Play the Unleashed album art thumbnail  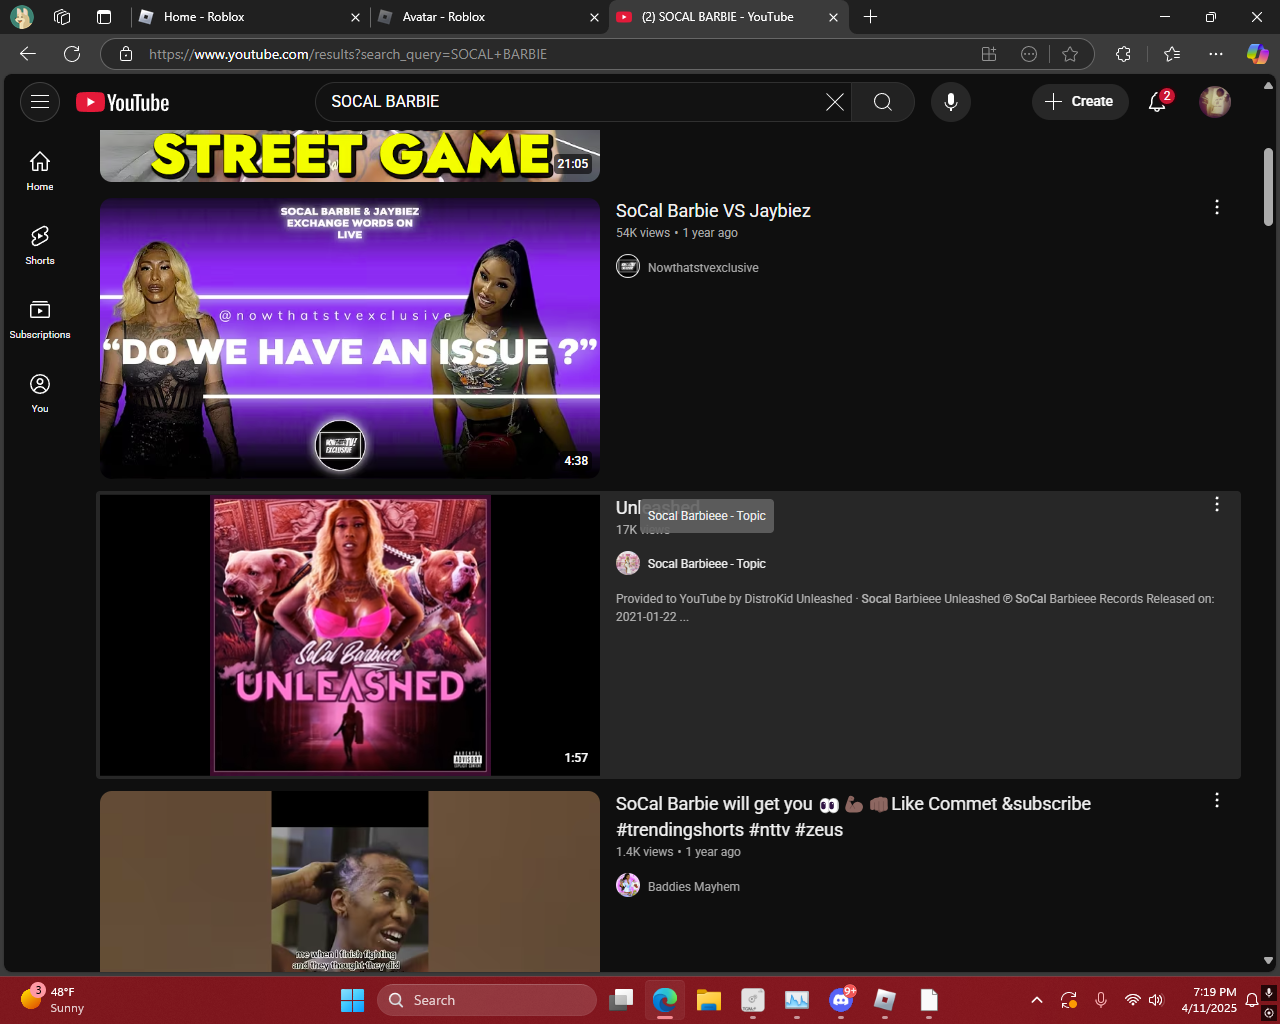click(x=350, y=635)
